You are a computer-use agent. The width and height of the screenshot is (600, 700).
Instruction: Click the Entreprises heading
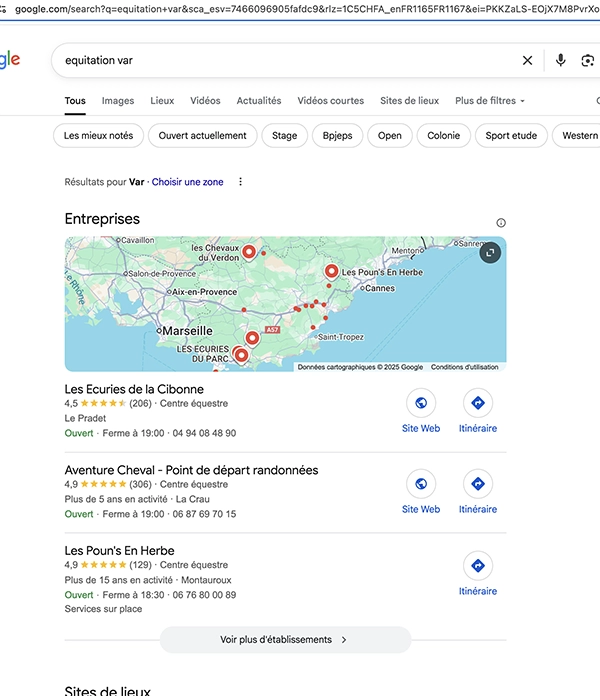pyautogui.click(x=102, y=219)
